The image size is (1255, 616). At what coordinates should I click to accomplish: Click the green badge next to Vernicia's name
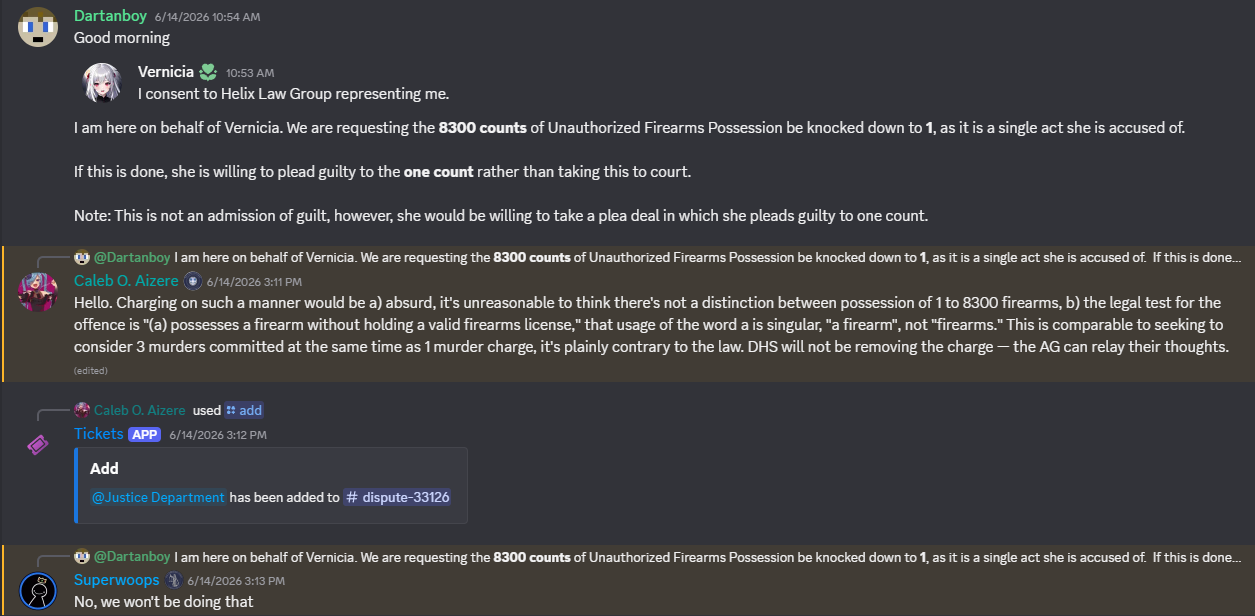point(208,71)
